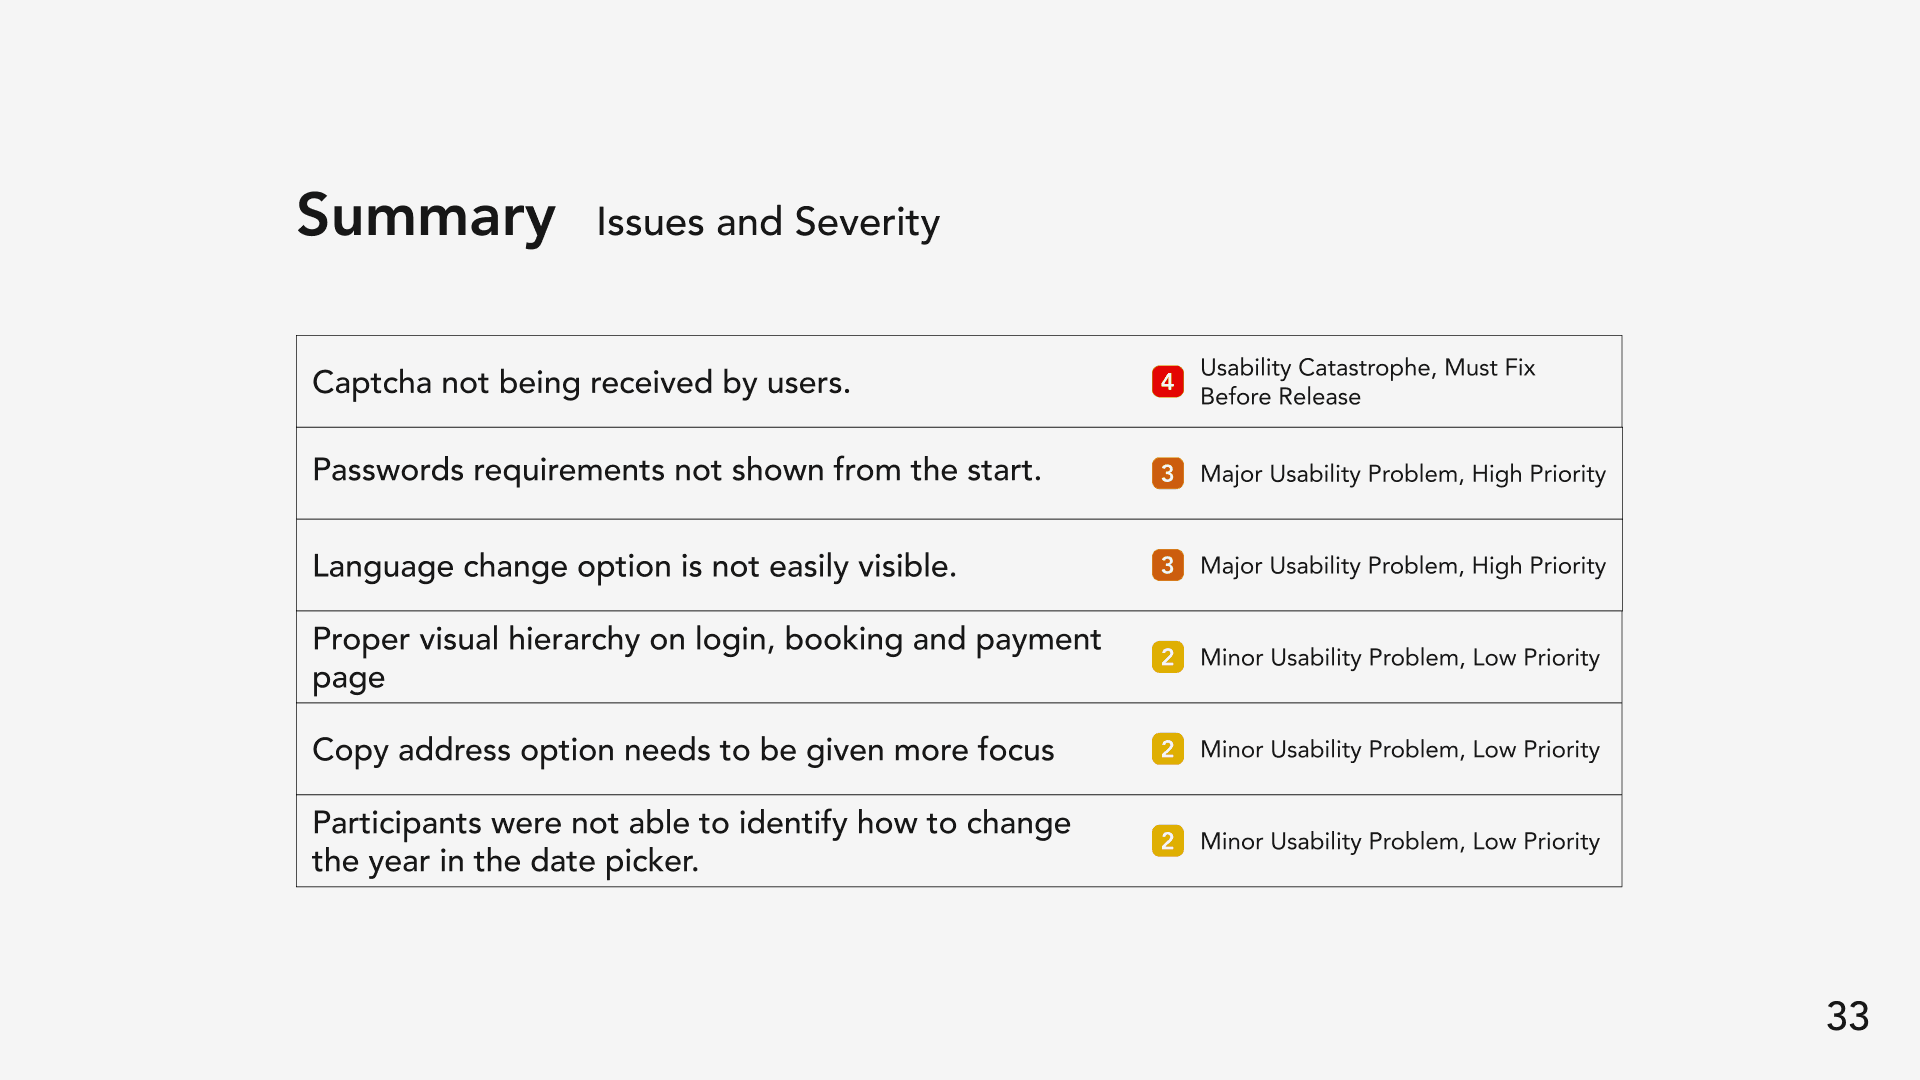Select the Issues and Severity subtitle
This screenshot has height=1080, width=1920.
click(x=768, y=222)
